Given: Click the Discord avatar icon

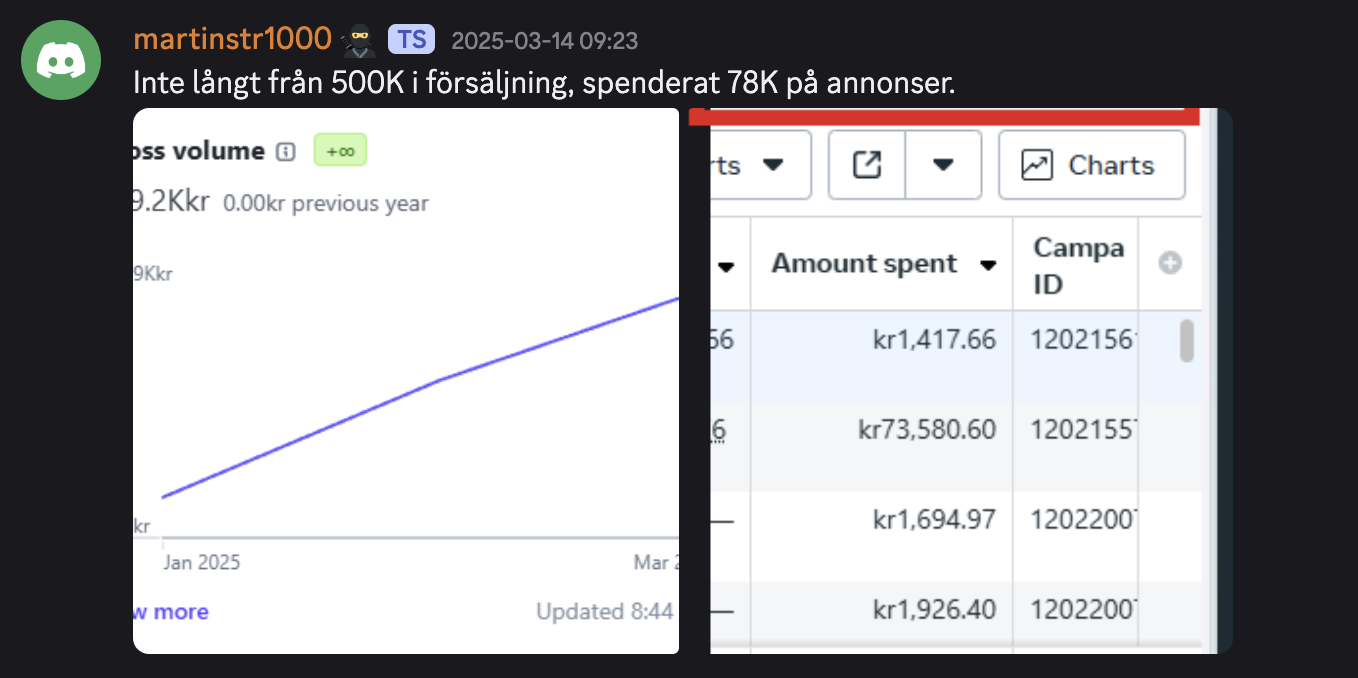Looking at the screenshot, I should click(x=61, y=60).
